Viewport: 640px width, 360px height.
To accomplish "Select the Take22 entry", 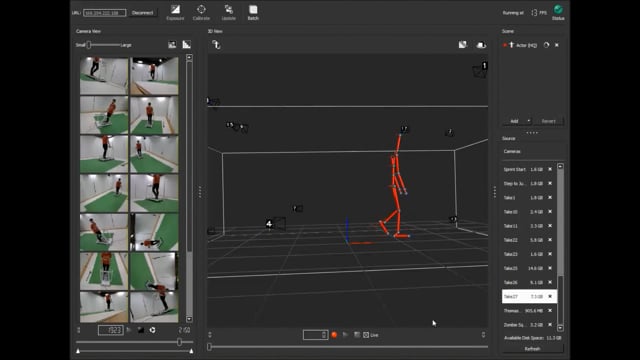I will (529, 240).
